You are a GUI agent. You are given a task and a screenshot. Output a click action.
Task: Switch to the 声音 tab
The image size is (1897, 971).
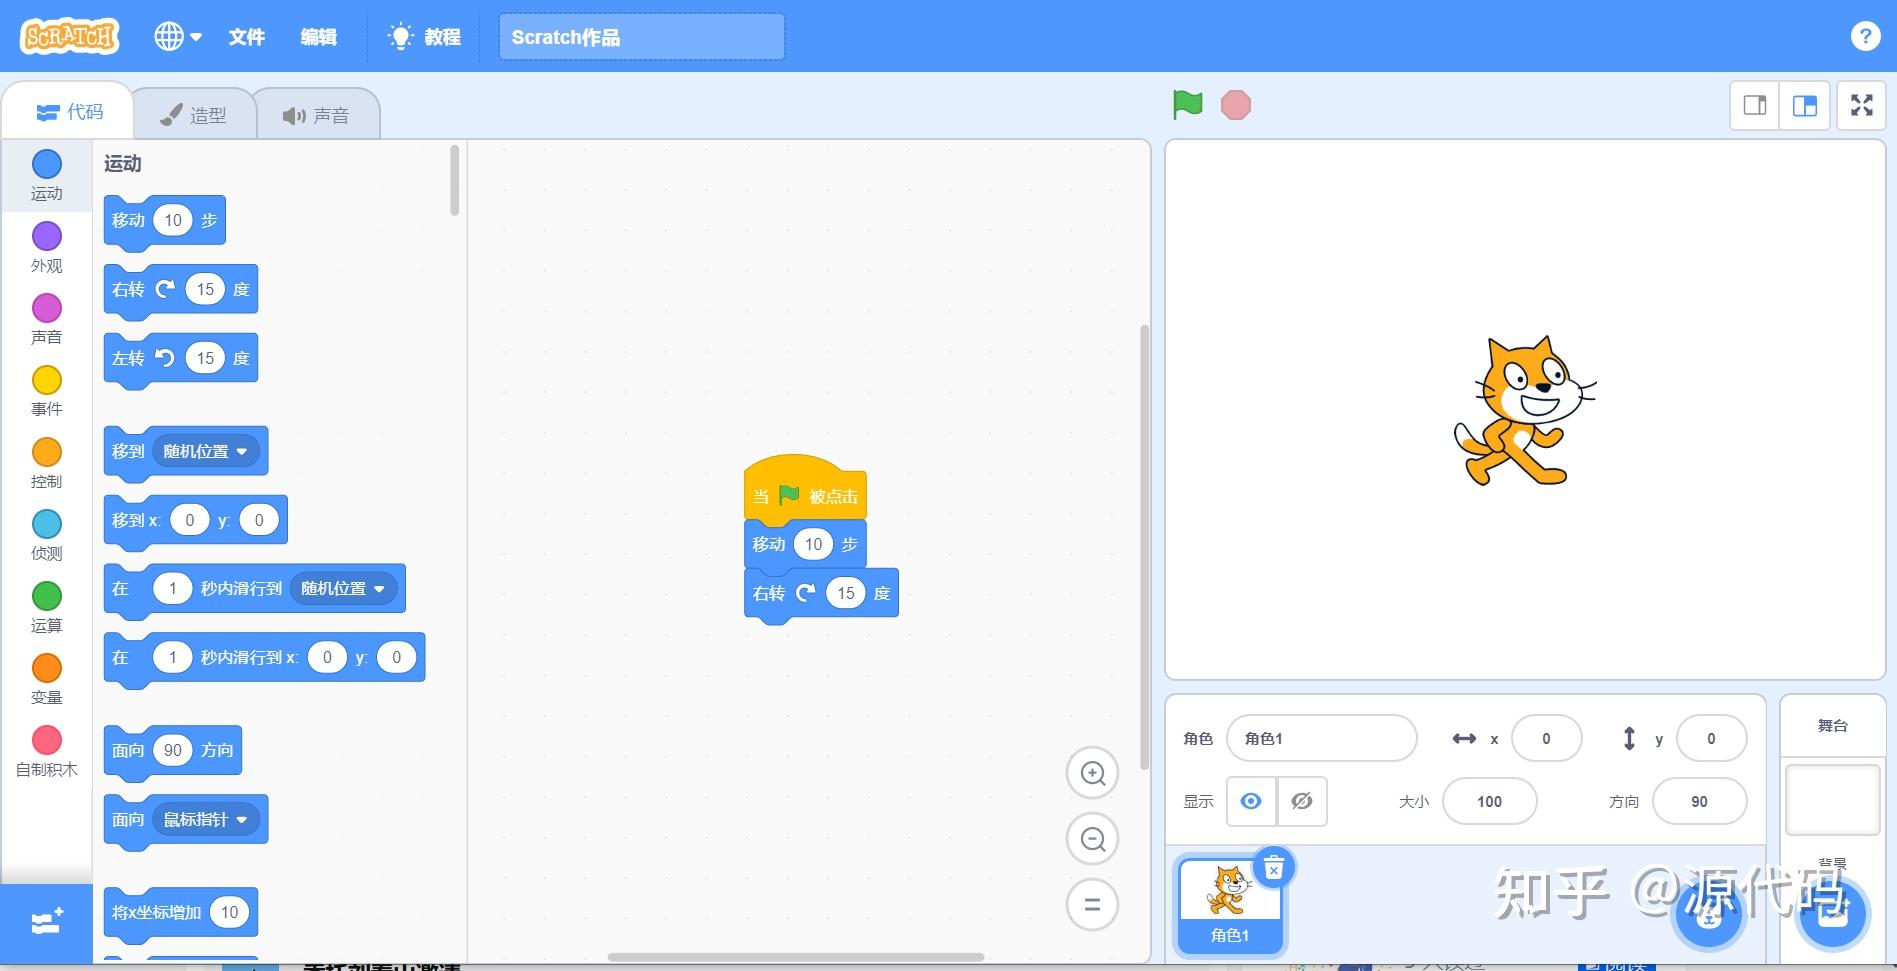[x=316, y=115]
